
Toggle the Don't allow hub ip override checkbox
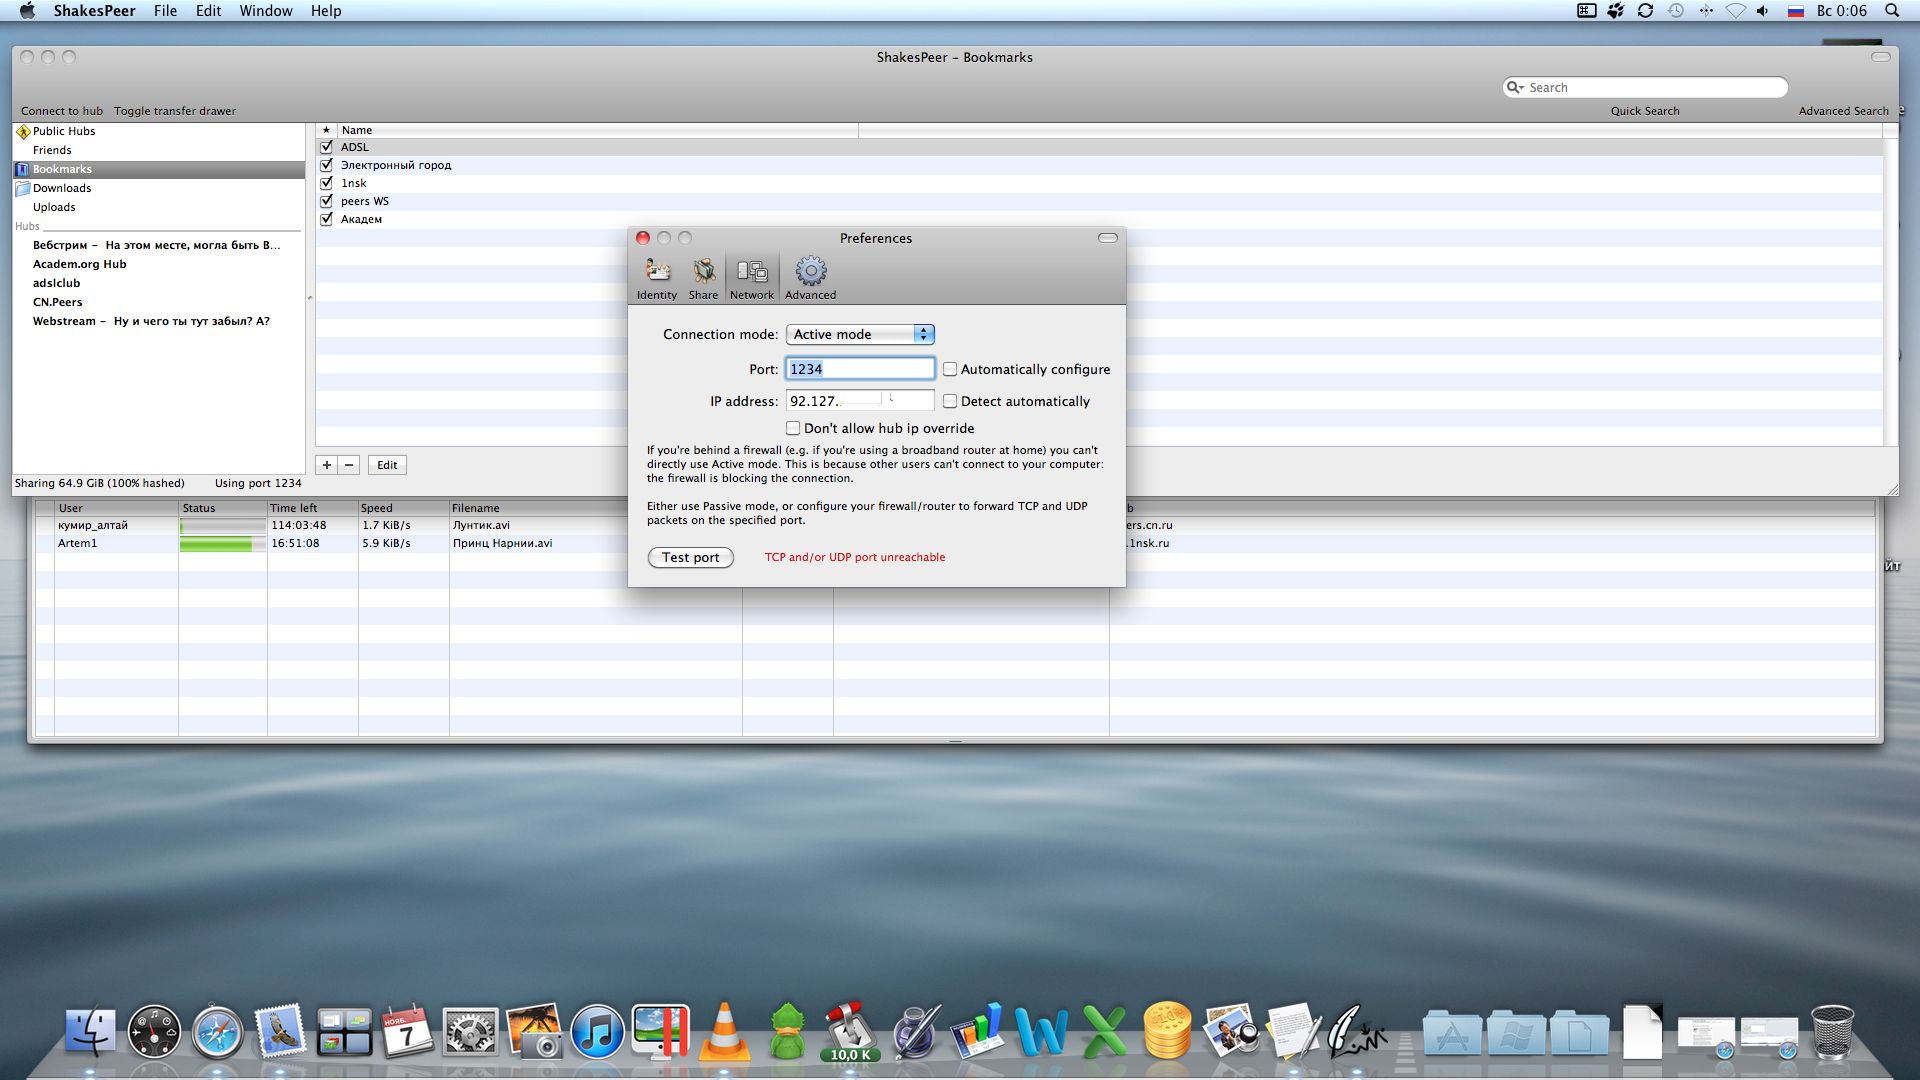793,428
